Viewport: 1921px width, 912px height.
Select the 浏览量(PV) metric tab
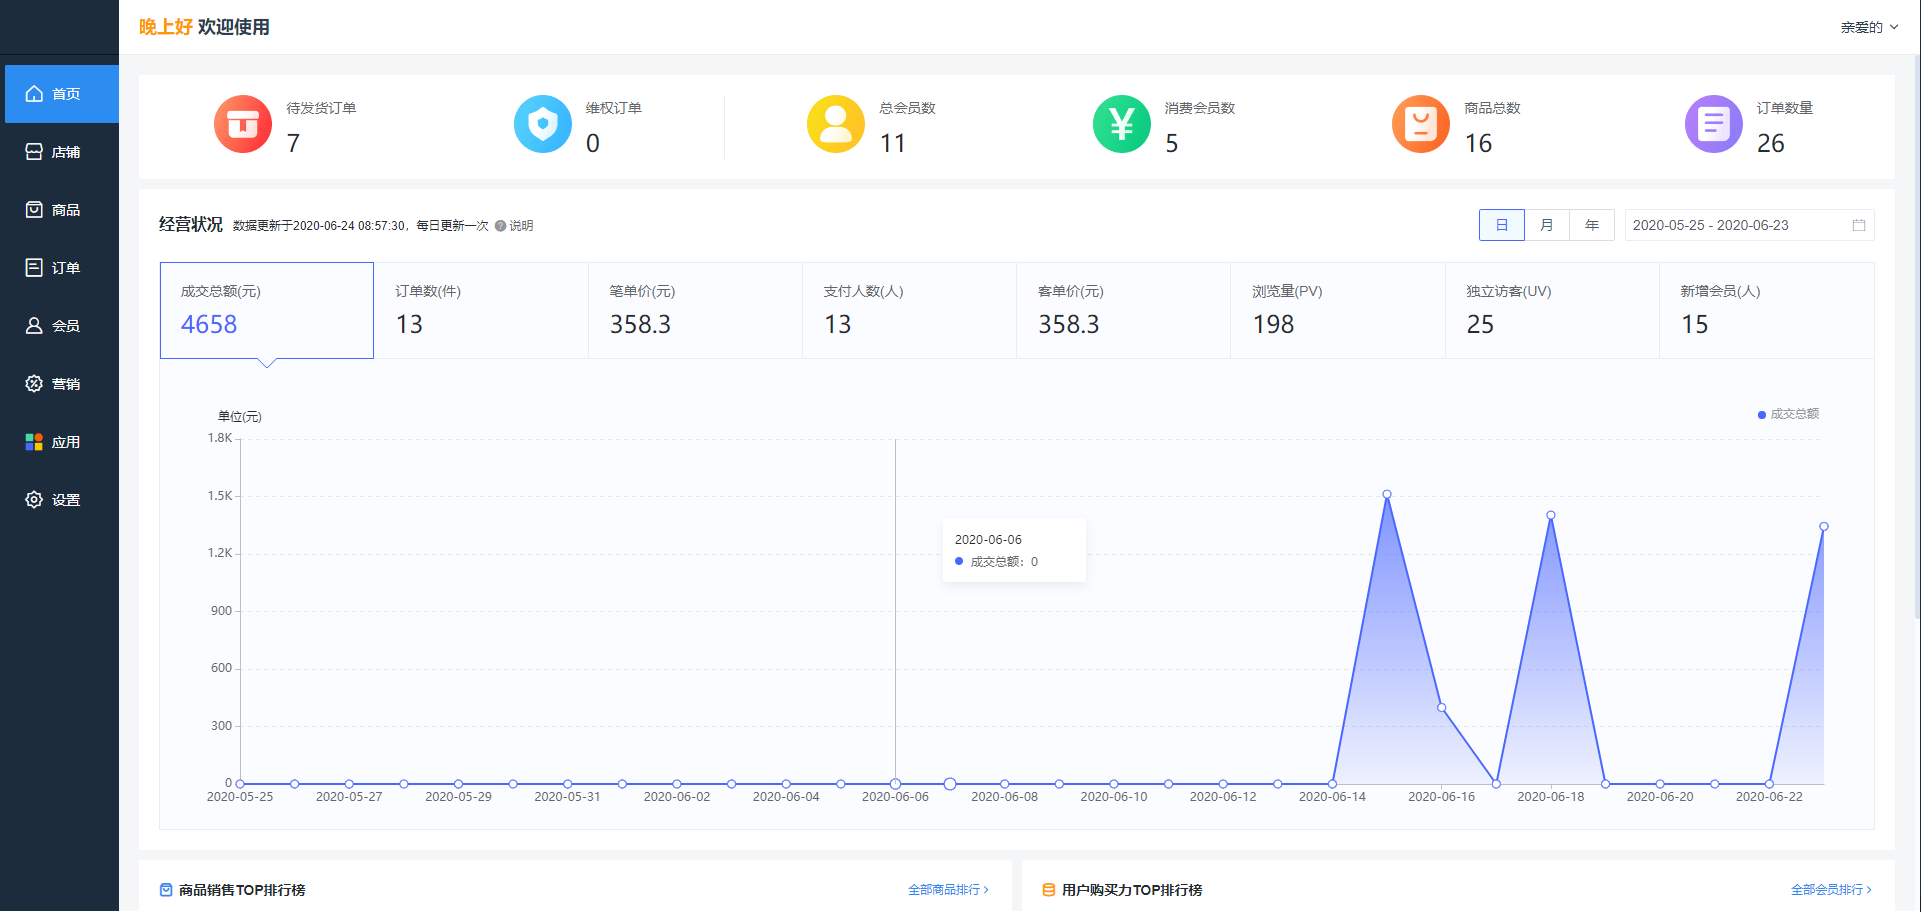tap(1338, 310)
